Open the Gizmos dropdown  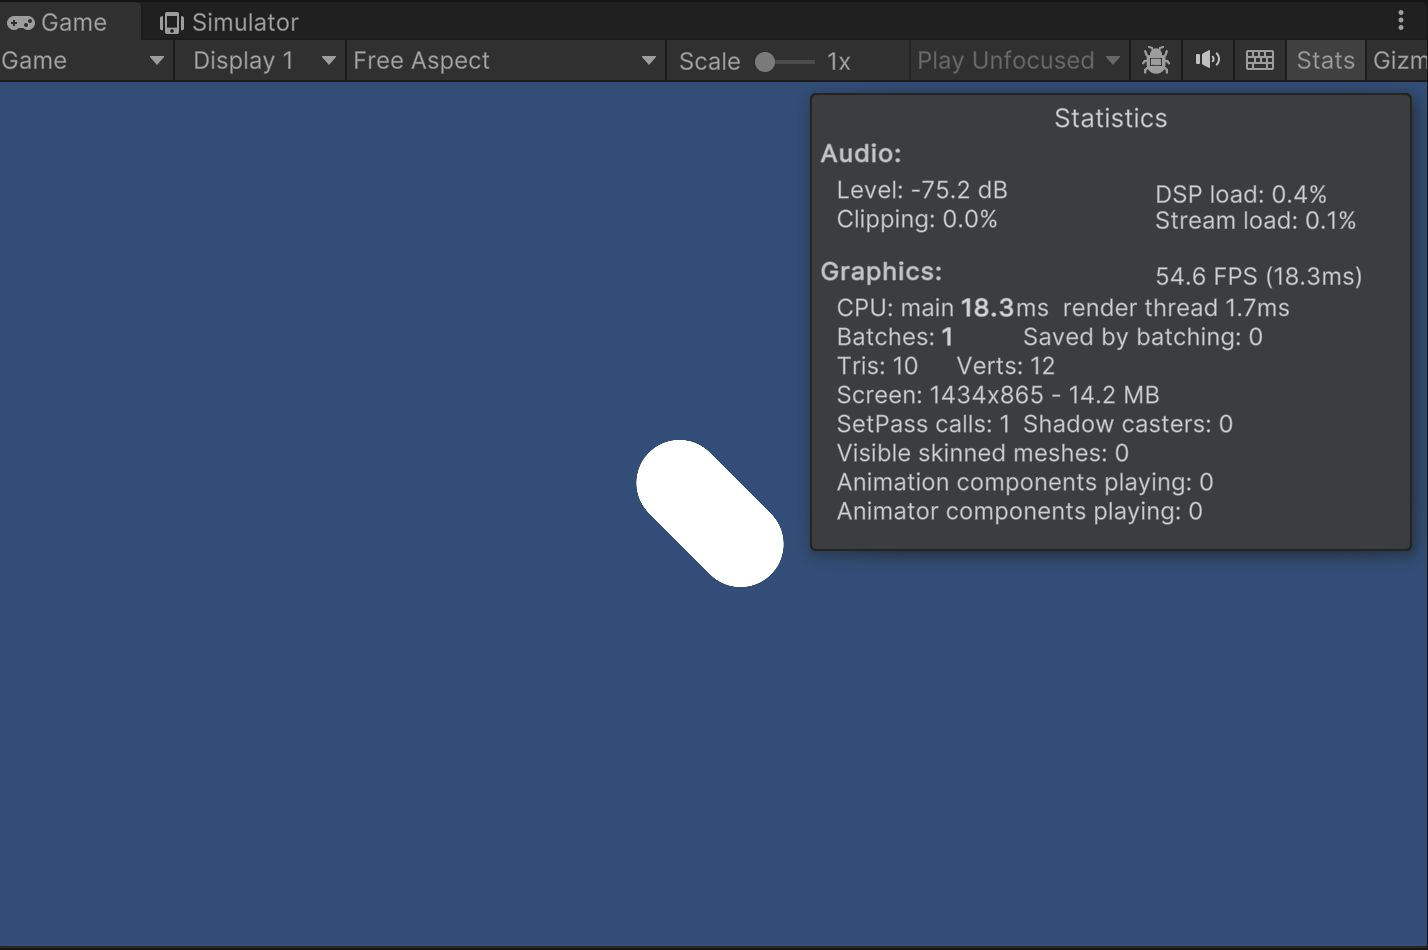1400,60
